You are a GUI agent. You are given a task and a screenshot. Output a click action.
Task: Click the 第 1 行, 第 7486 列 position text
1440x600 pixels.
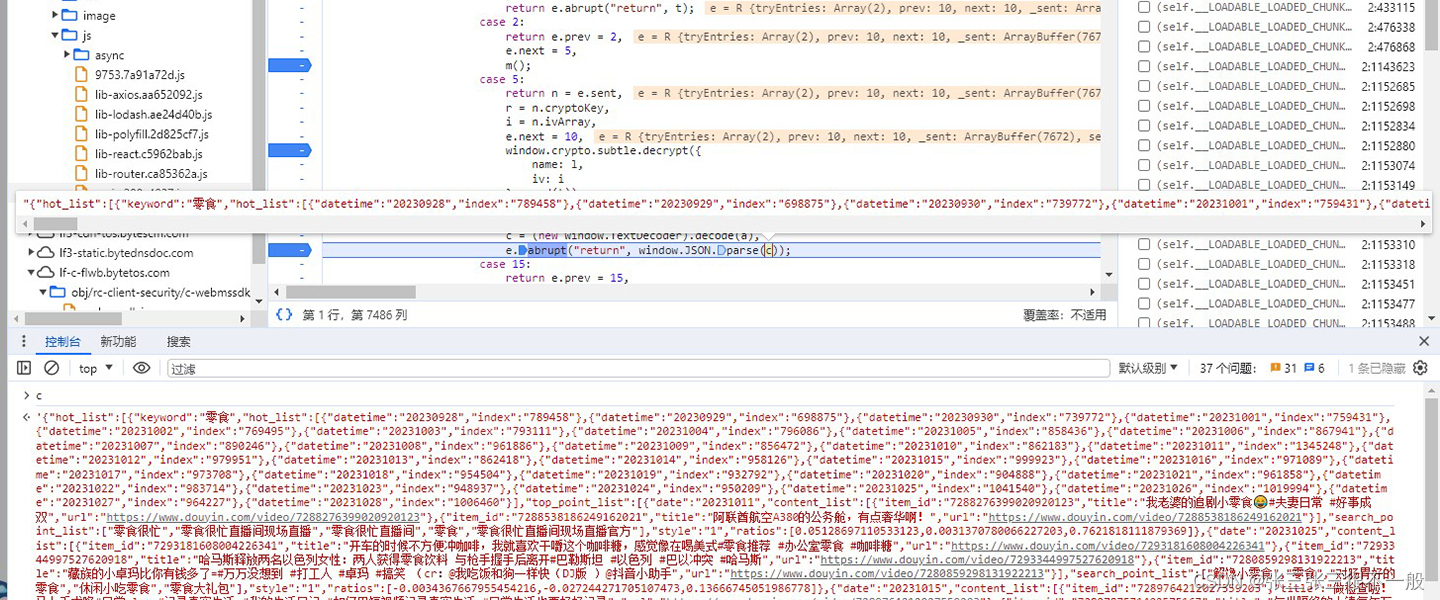[355, 314]
